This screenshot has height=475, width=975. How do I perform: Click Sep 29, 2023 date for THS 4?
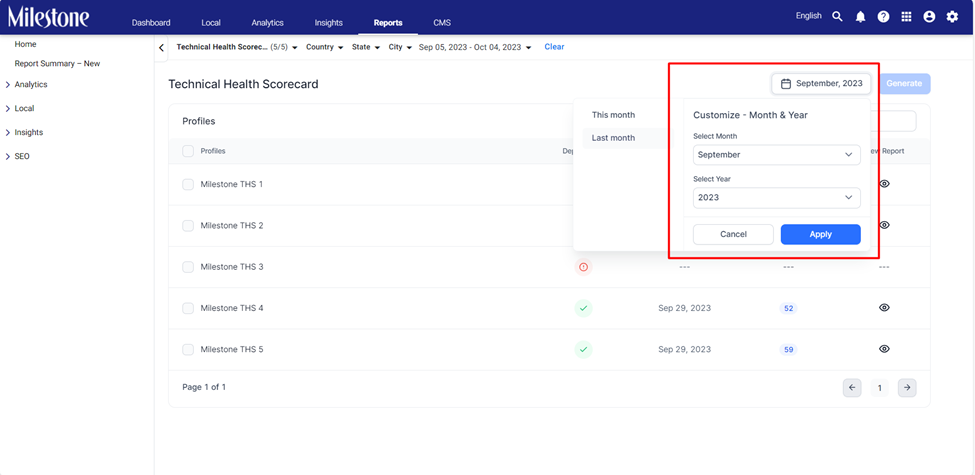click(x=685, y=308)
